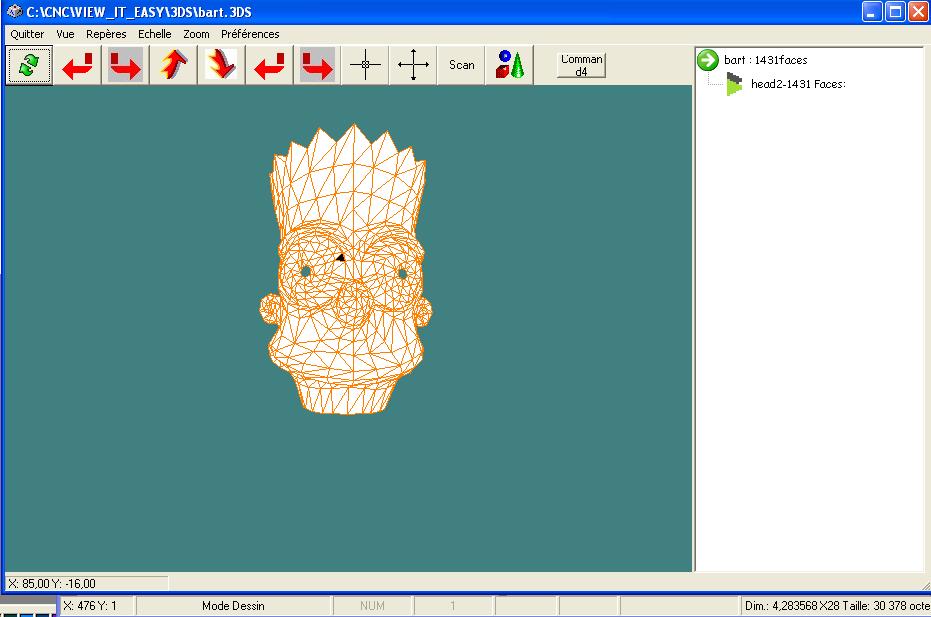Click the 'Dim.: 4,283568 X28 Taille' status entry
The image size is (931, 617).
point(837,606)
